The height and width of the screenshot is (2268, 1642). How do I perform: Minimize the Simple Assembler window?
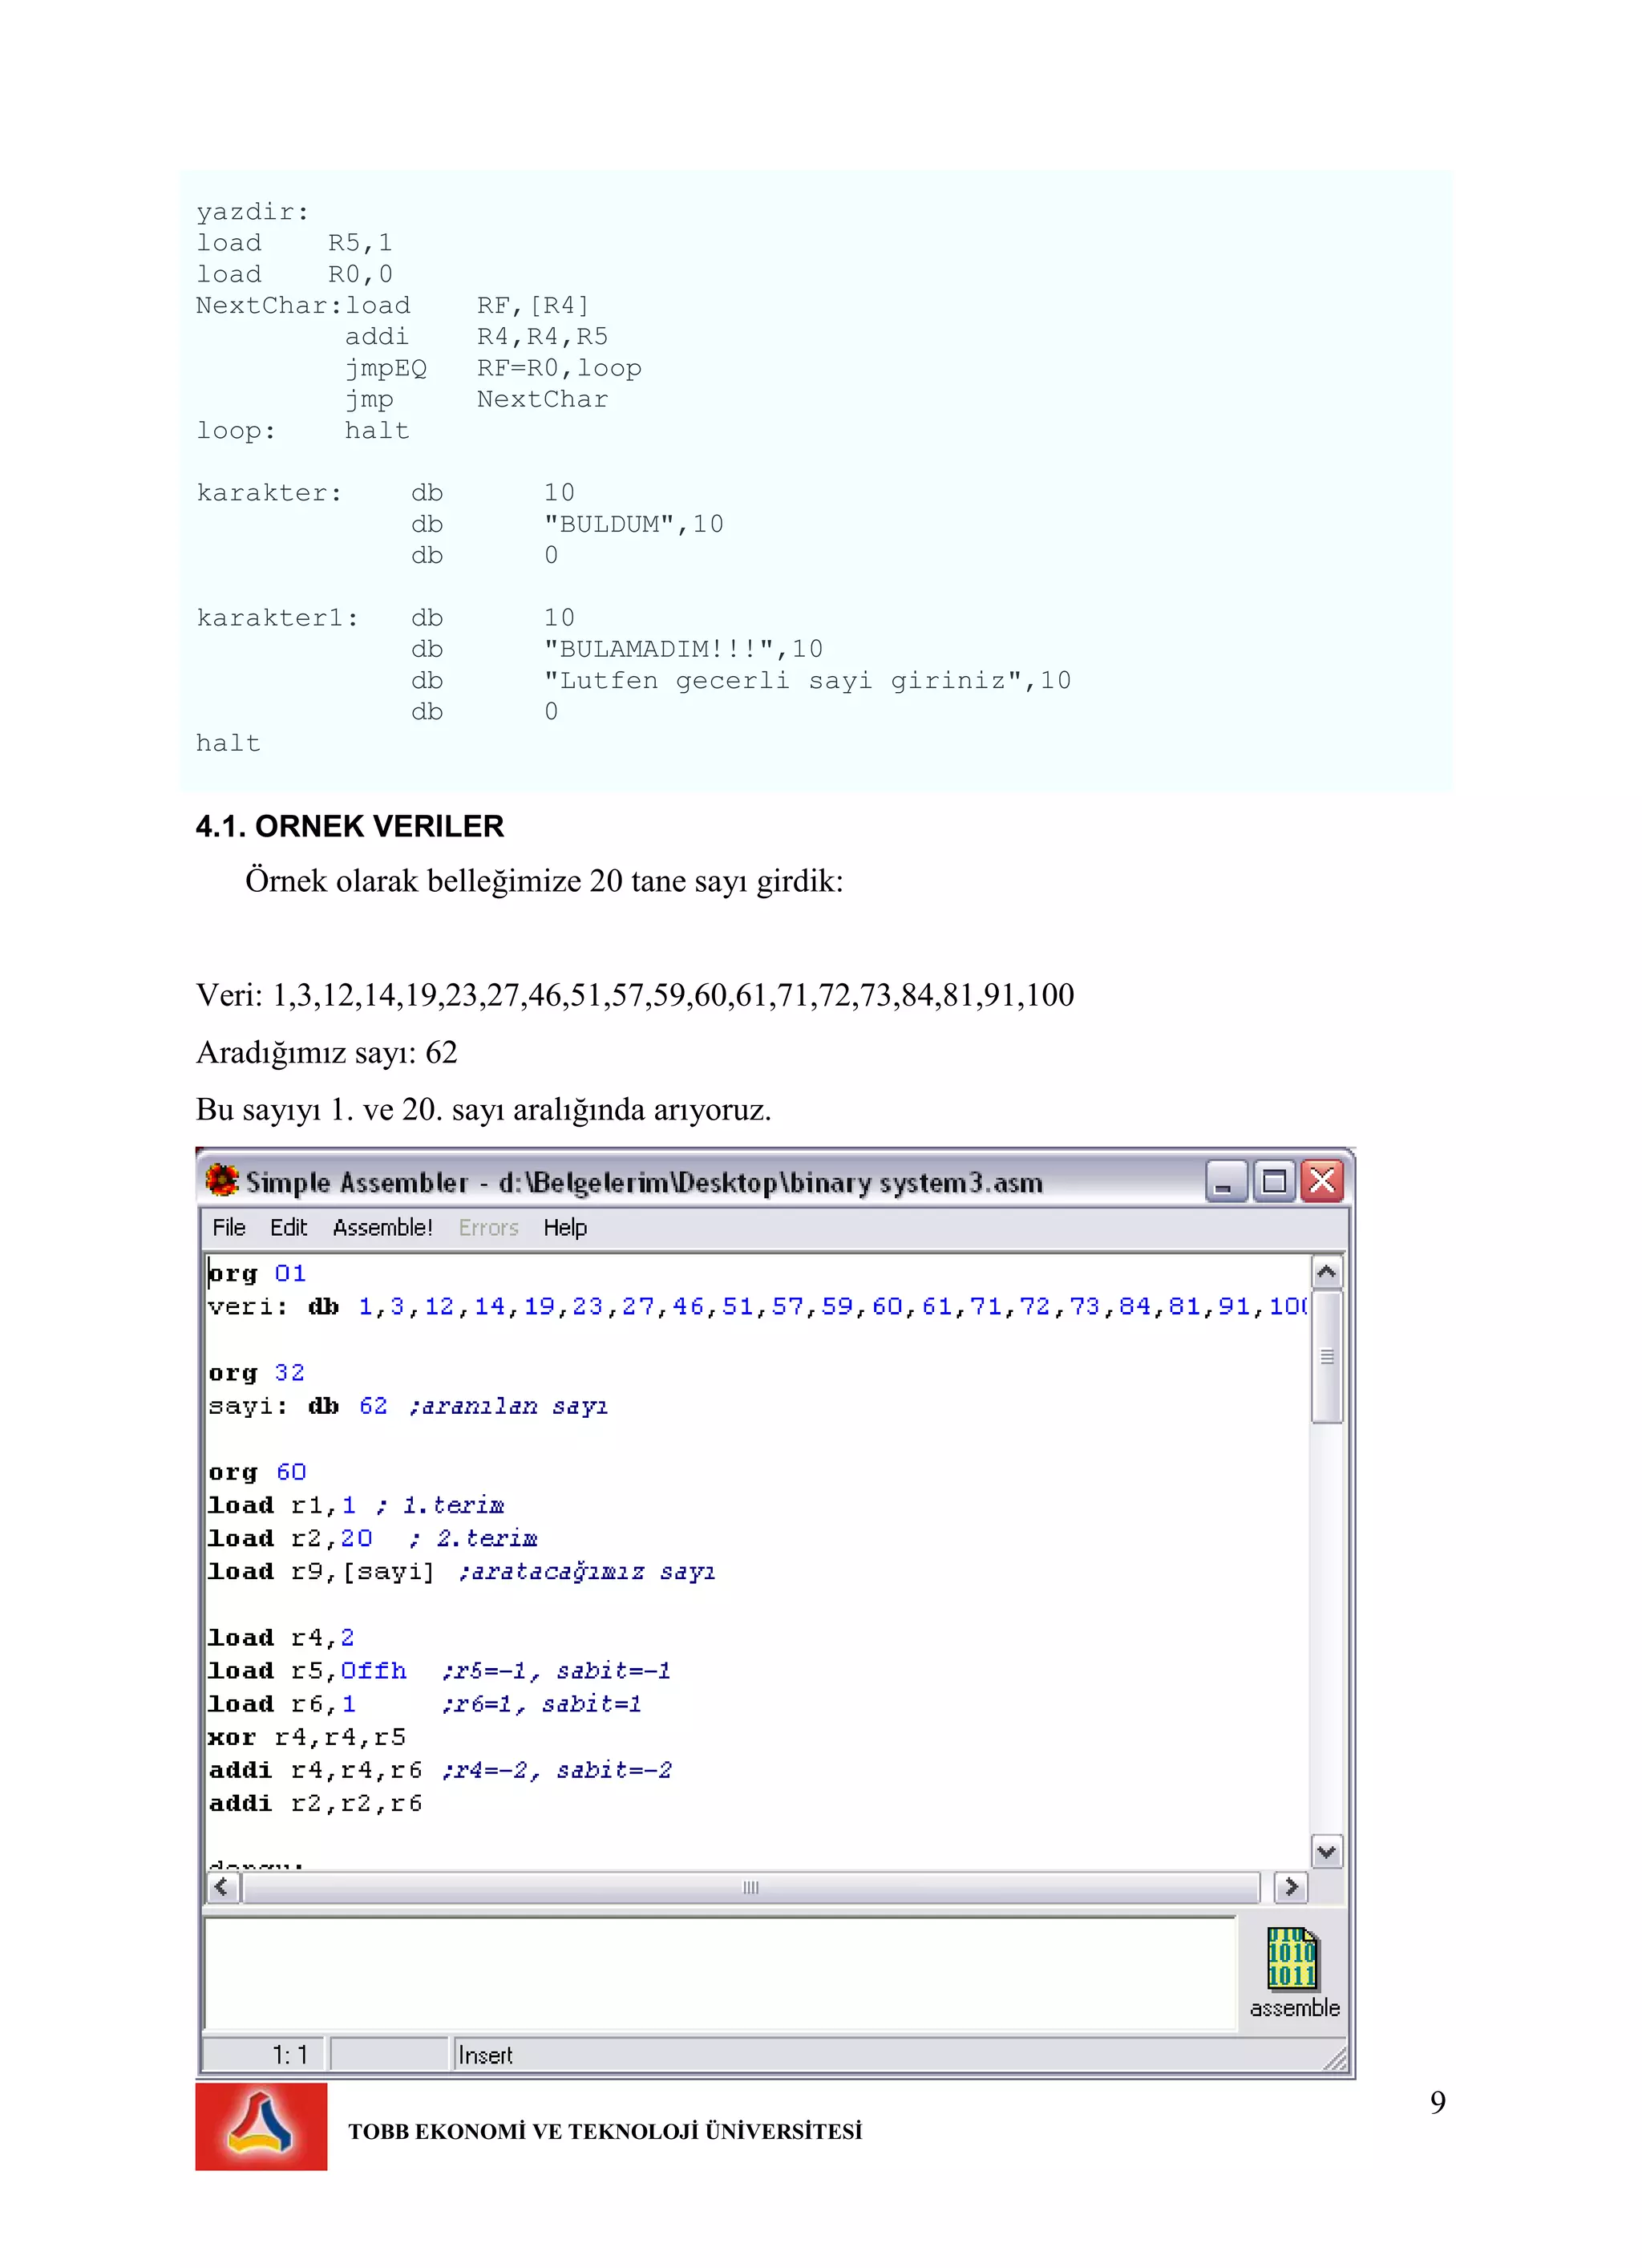tap(1226, 1181)
